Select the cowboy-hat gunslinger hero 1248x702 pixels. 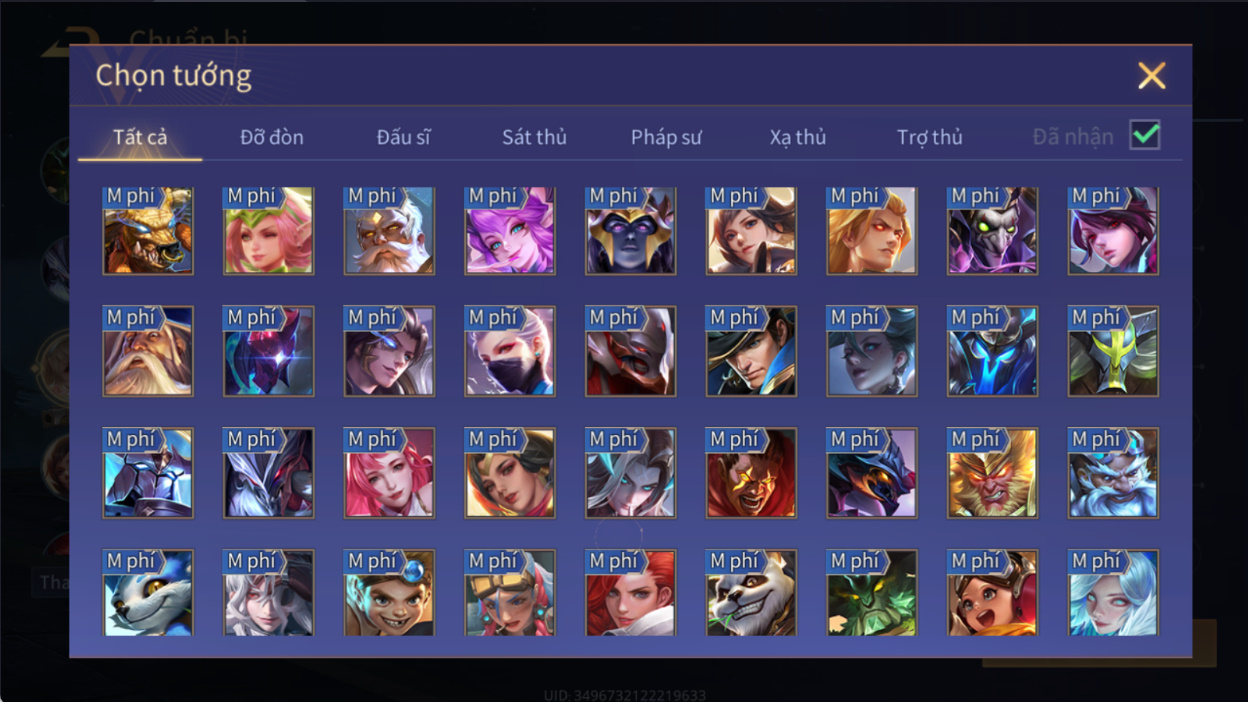751,351
